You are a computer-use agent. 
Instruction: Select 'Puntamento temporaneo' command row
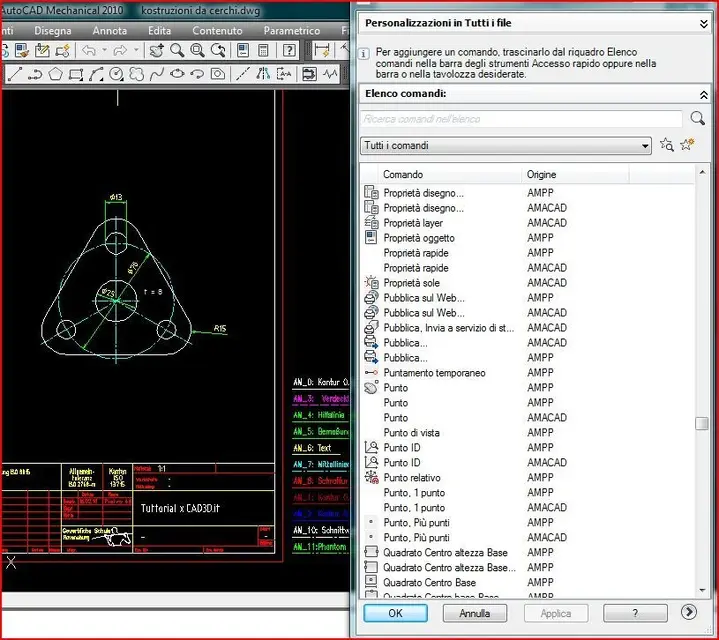(x=527, y=373)
